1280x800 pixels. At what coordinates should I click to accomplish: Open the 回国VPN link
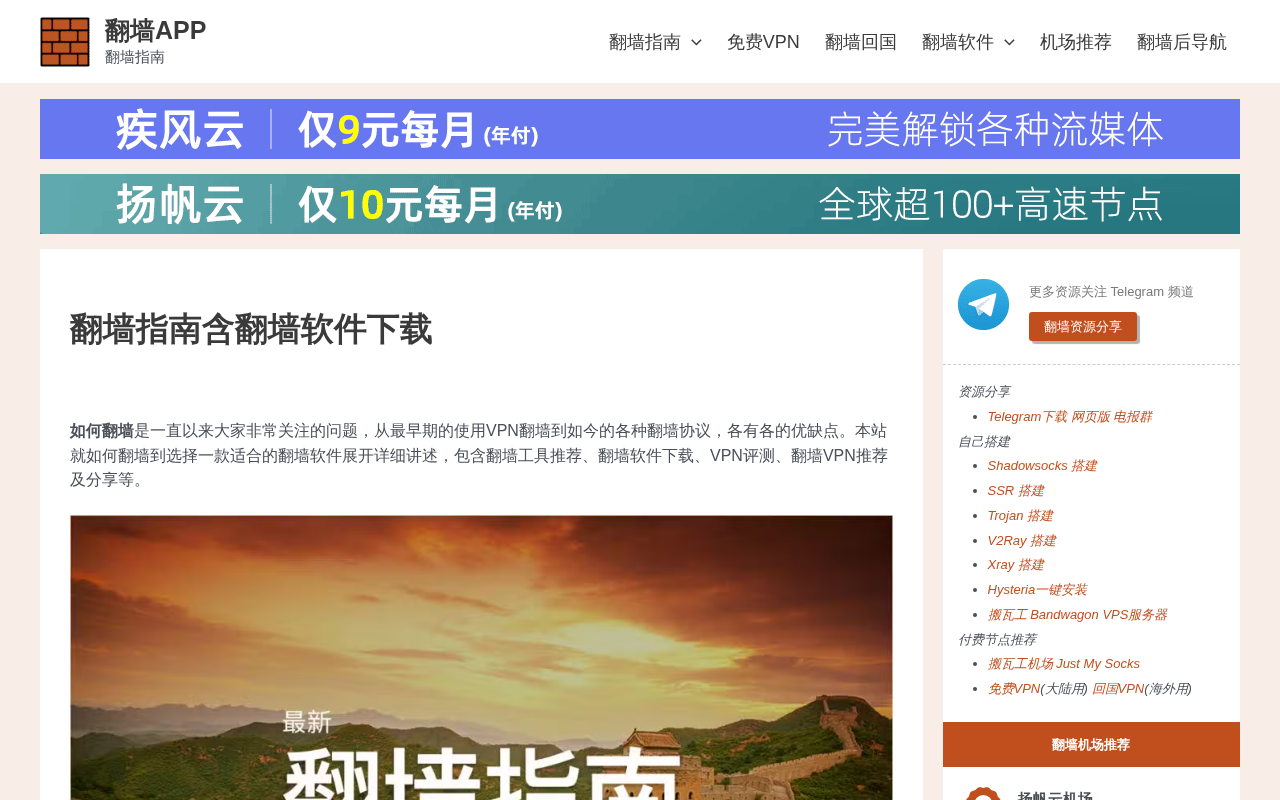point(1118,689)
